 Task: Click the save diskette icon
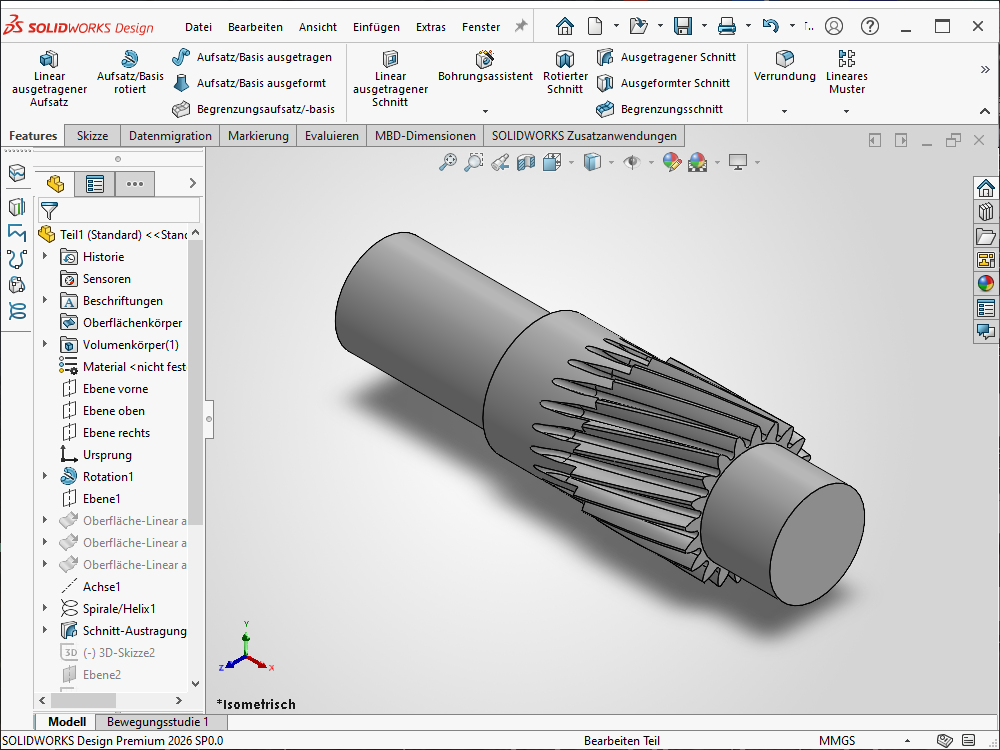pos(683,26)
